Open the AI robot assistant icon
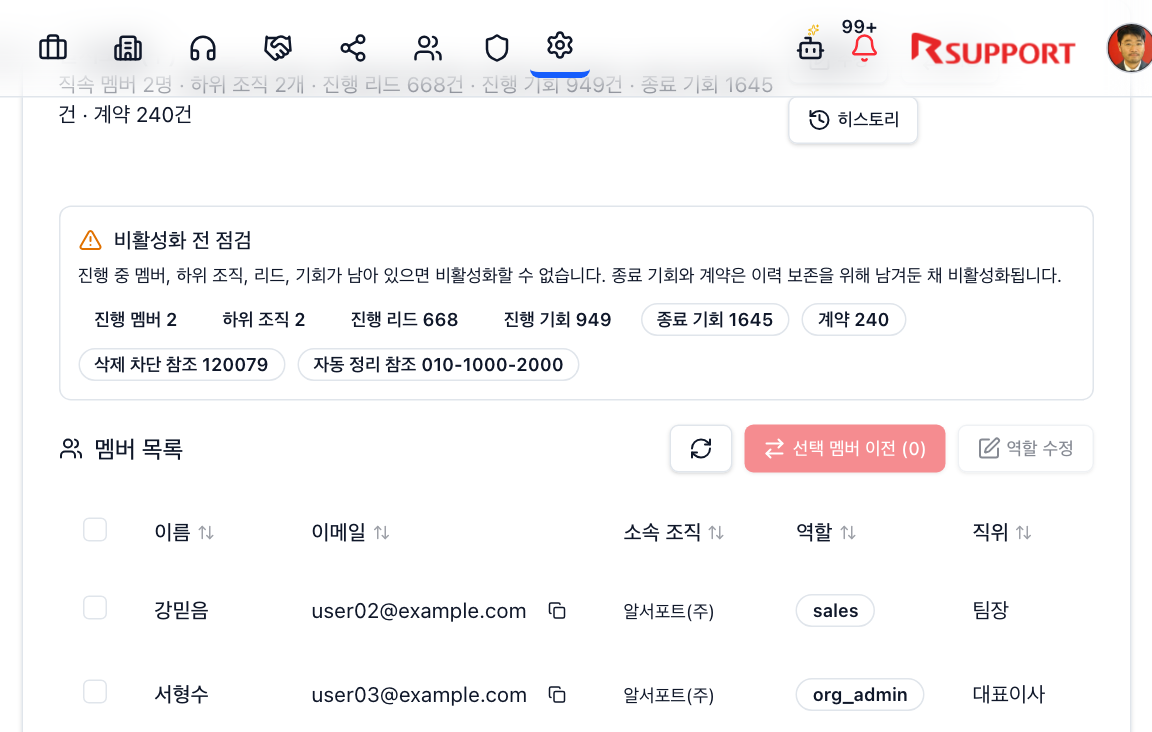Viewport: 1152px width, 732px height. [810, 47]
